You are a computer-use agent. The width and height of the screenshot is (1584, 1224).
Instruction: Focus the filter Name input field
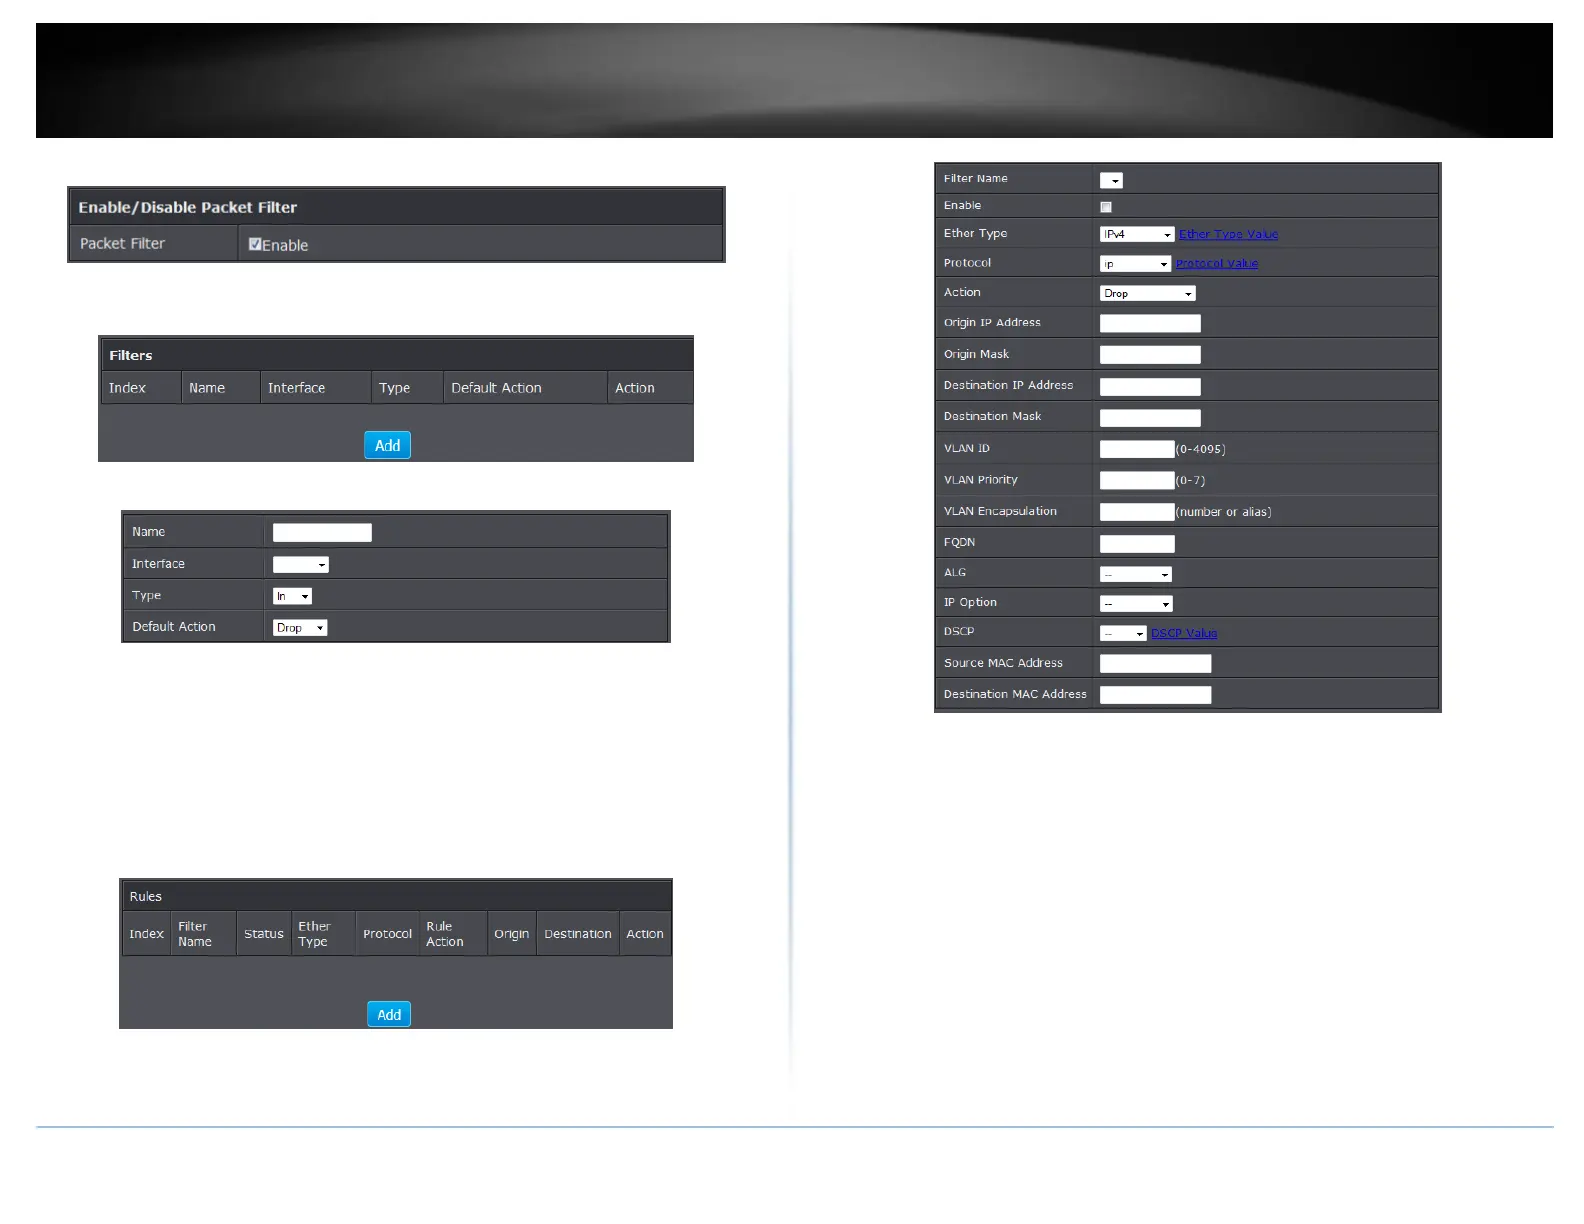click(x=322, y=533)
